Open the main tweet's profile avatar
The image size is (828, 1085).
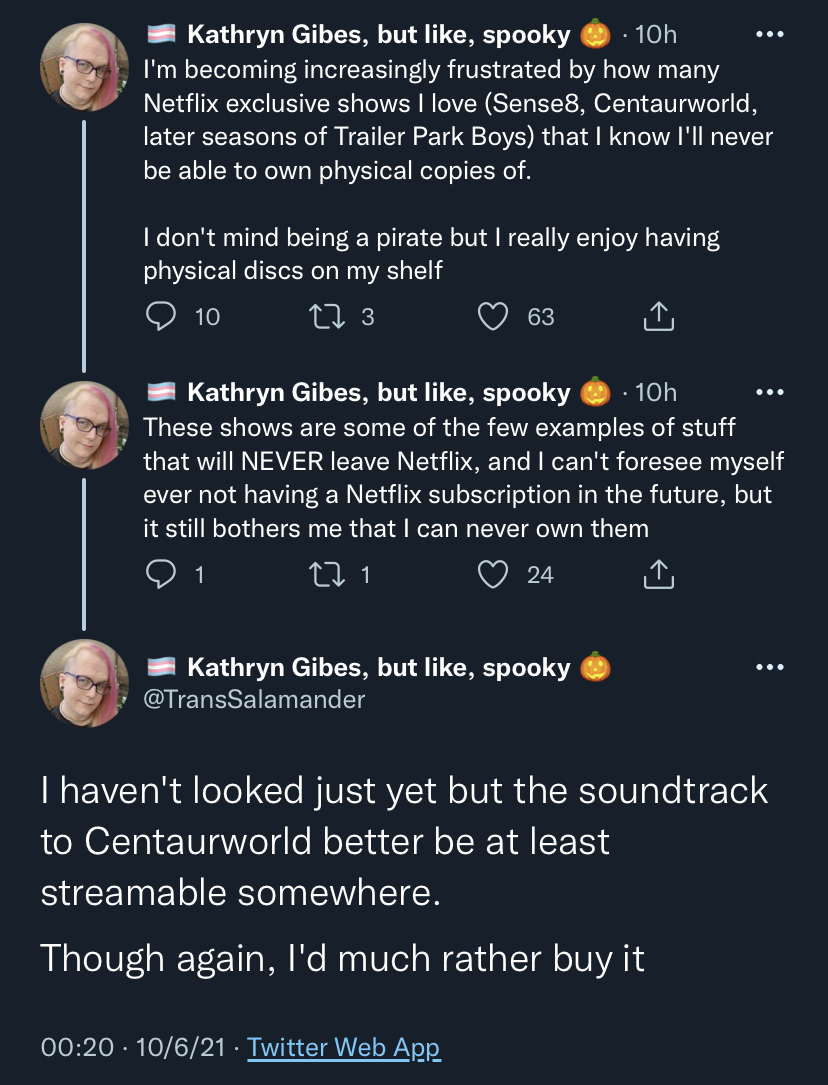[84, 683]
